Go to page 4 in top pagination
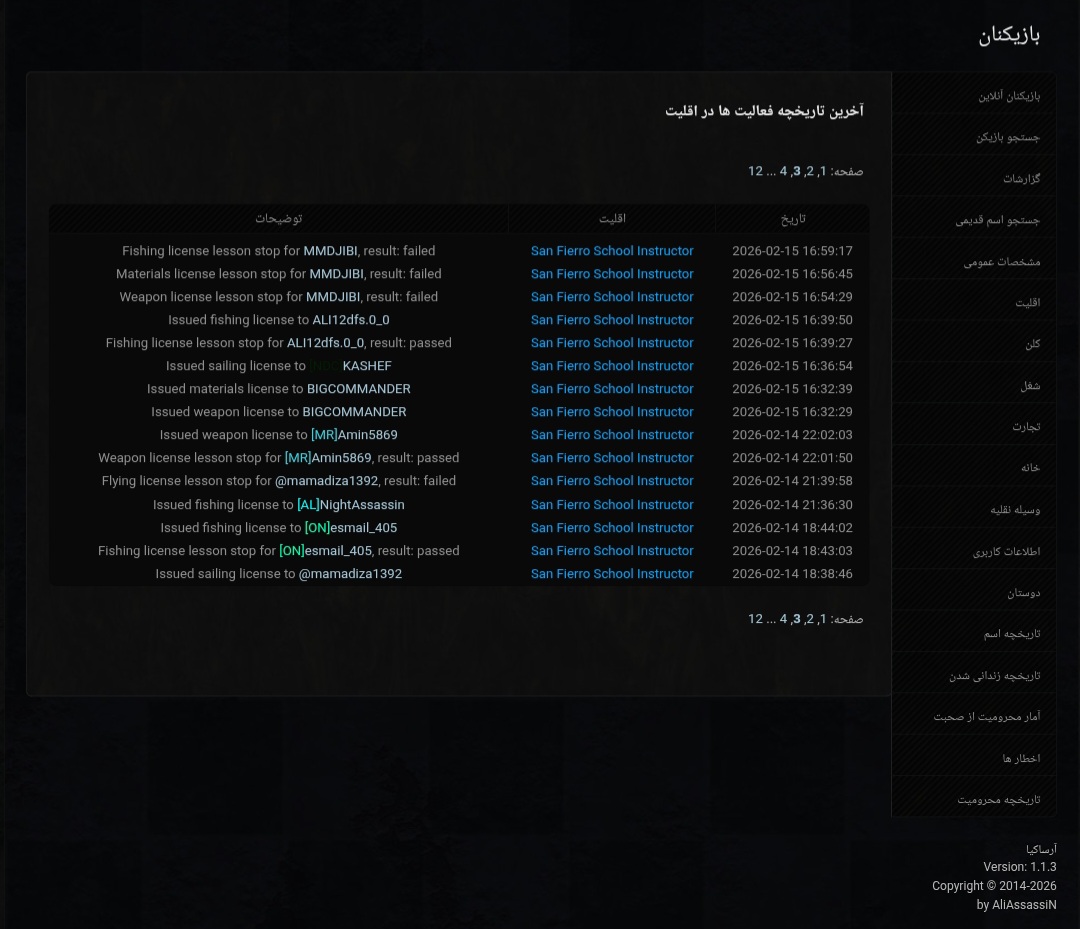The width and height of the screenshot is (1080, 929). (x=783, y=171)
